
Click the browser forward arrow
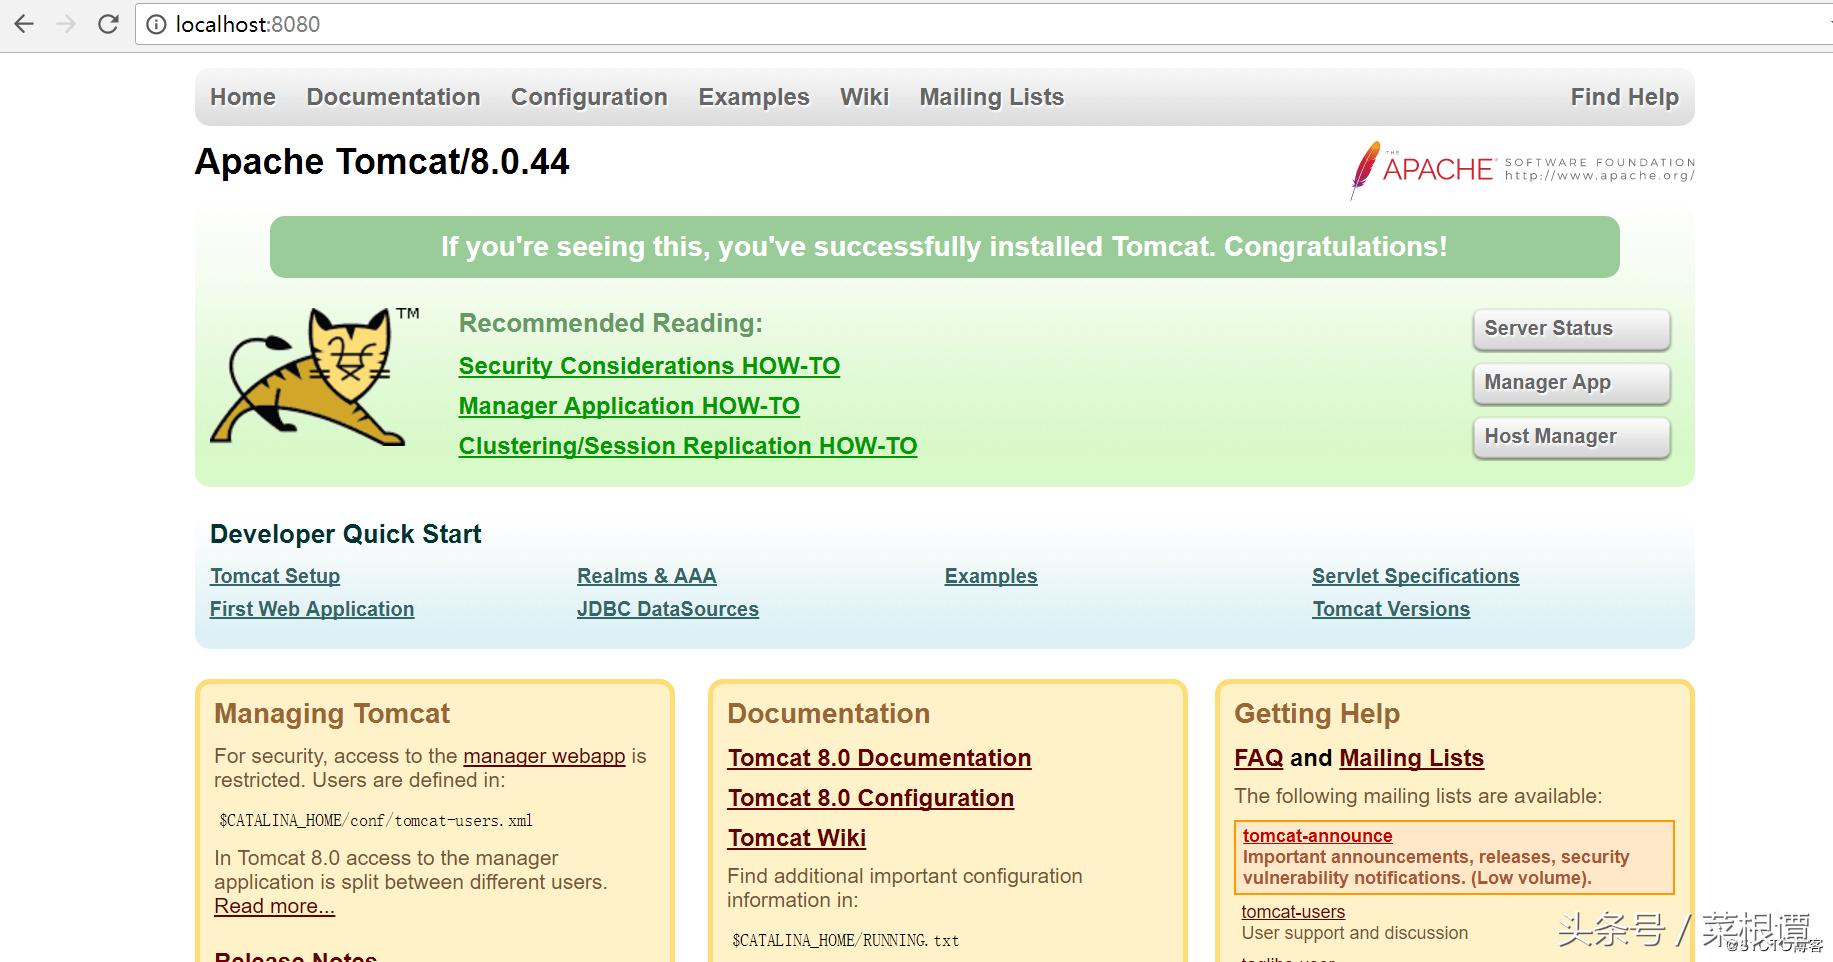pos(67,24)
